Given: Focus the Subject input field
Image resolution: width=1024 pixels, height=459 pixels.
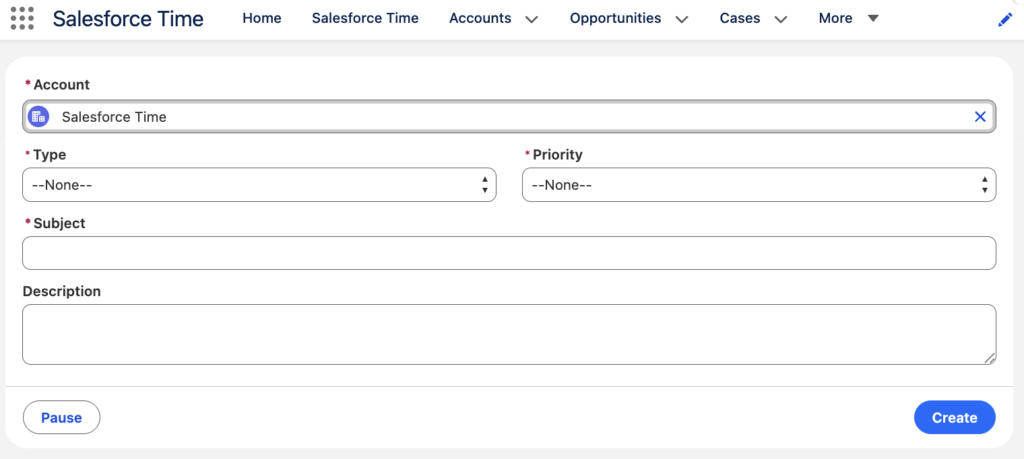Looking at the screenshot, I should pos(509,253).
